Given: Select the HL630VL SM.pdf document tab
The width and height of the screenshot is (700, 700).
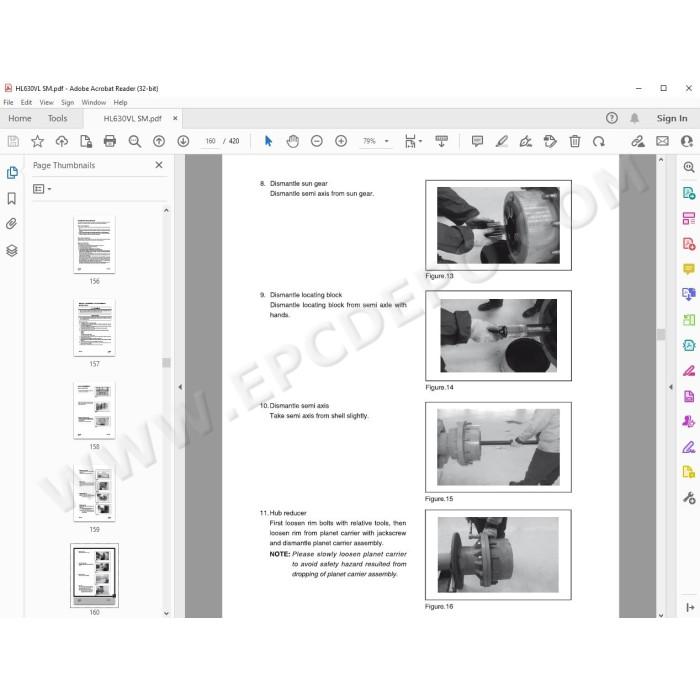Looking at the screenshot, I should click(132, 118).
